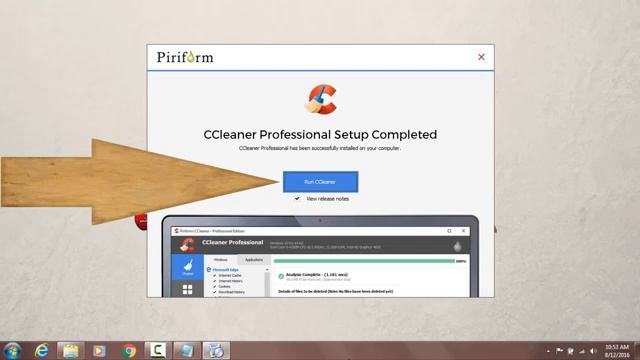Open the network status tray icon
The image size is (640, 360).
tap(582, 351)
